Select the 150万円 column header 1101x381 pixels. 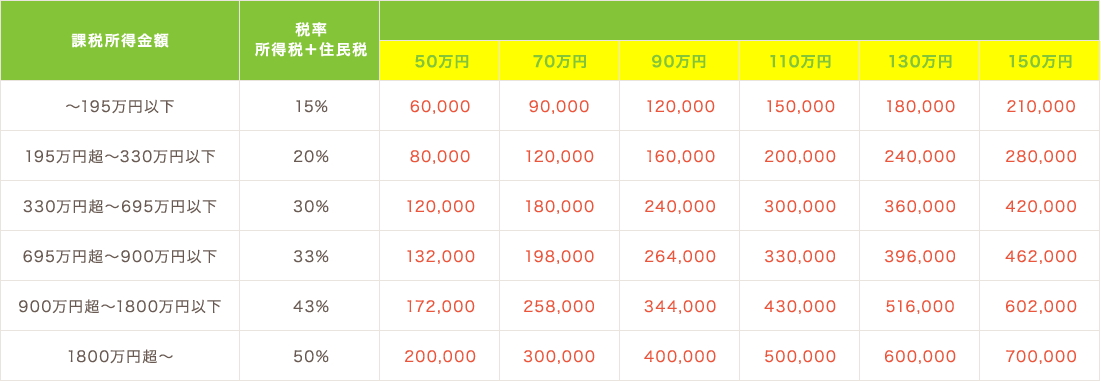click(x=1041, y=61)
